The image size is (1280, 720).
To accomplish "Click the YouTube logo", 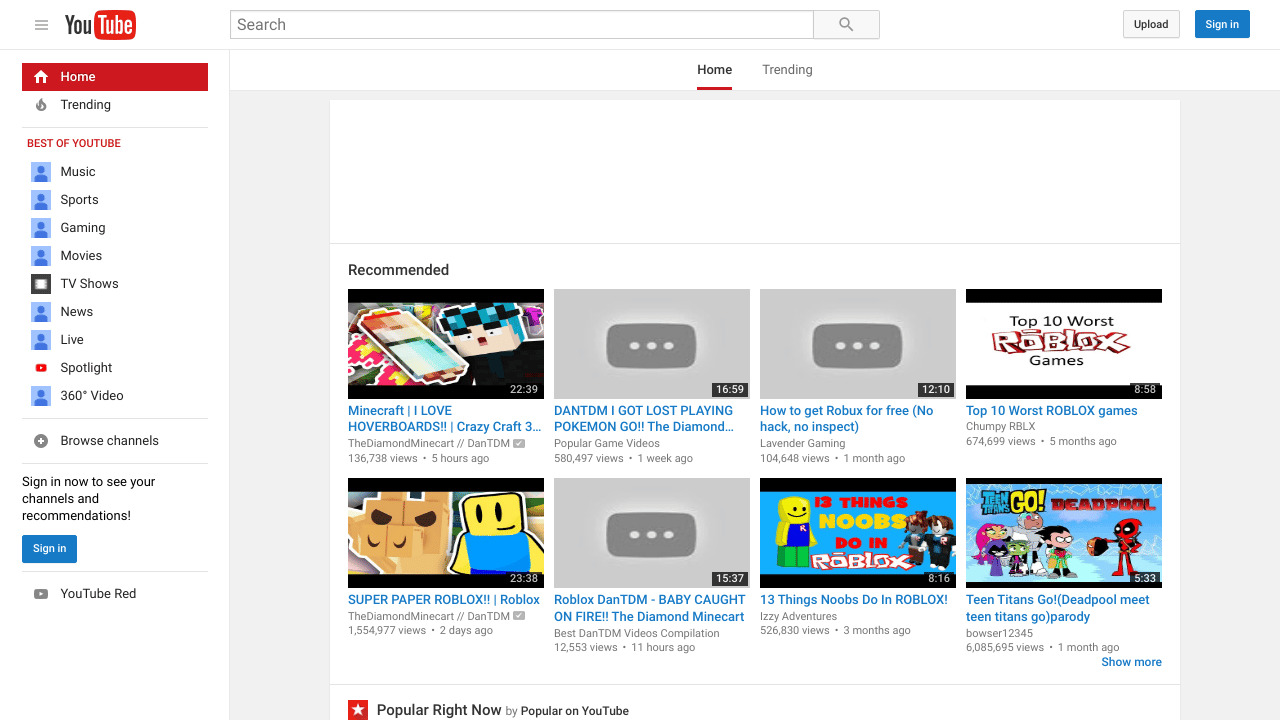I will (100, 25).
